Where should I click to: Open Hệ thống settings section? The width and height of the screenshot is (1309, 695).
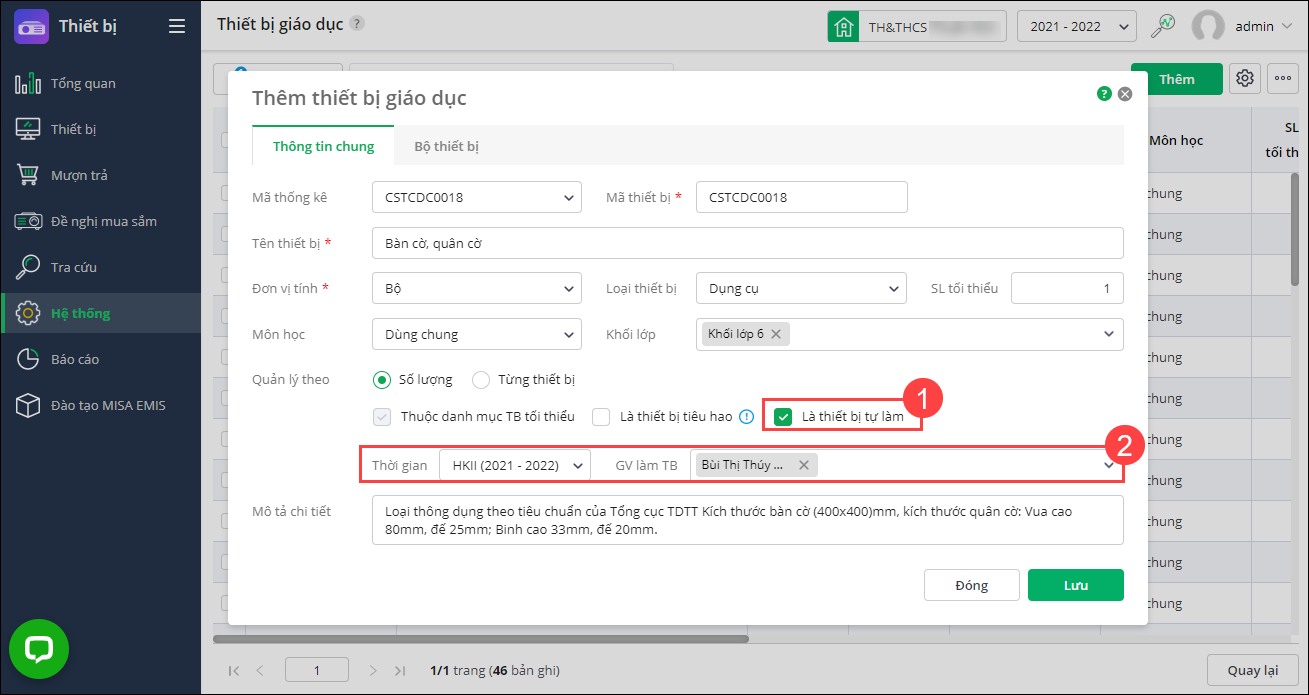[100, 313]
